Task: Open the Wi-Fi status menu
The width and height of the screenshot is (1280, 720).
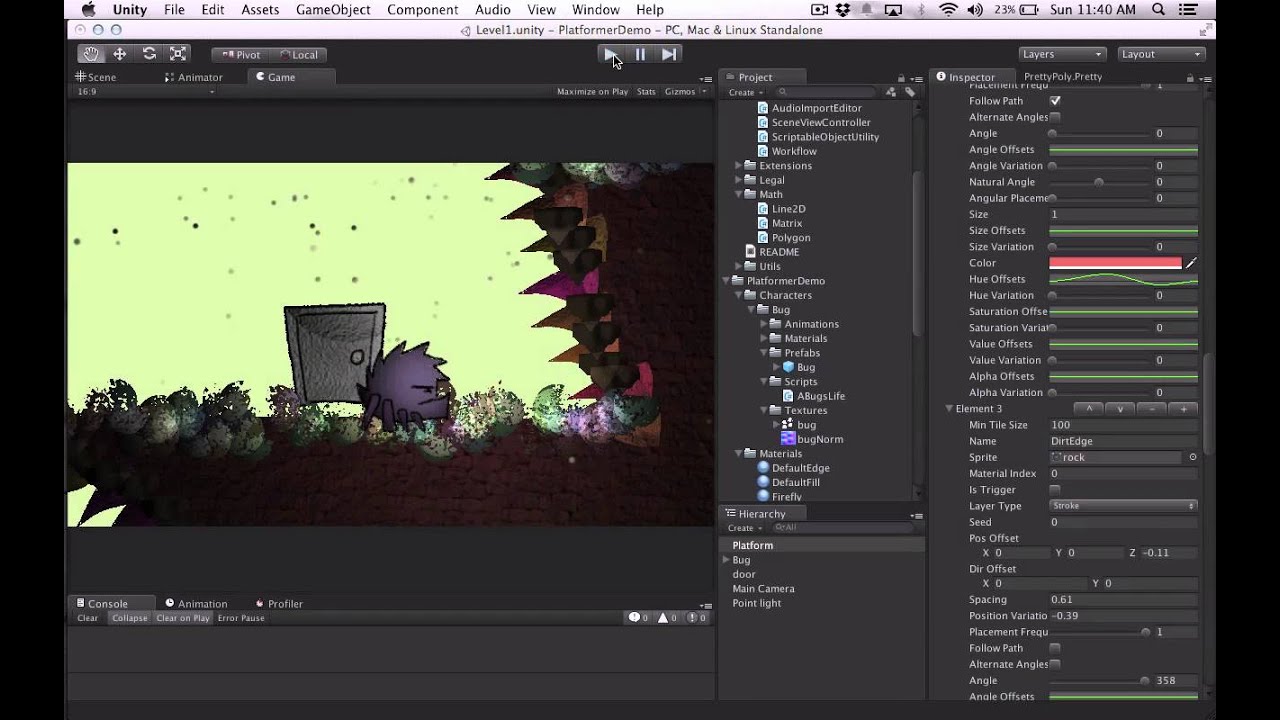Action: tap(947, 10)
